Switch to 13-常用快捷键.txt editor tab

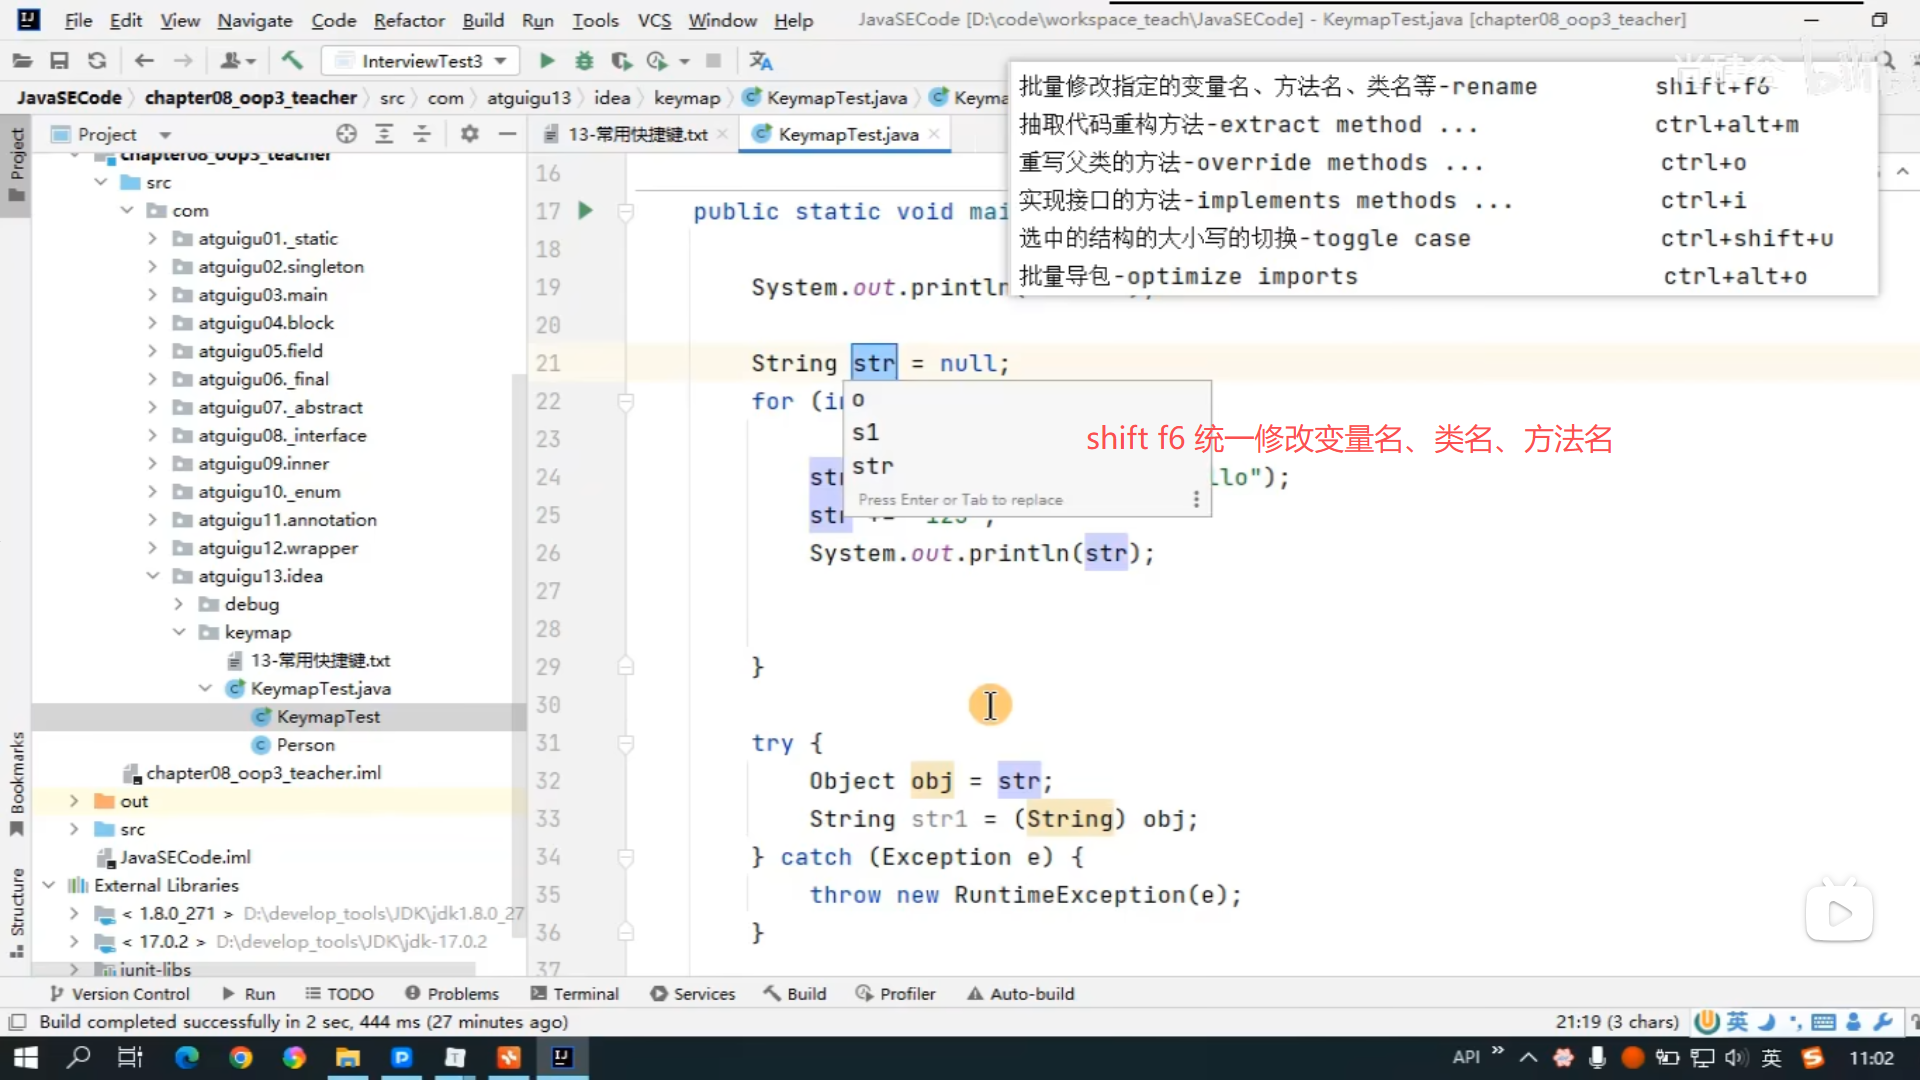click(637, 134)
